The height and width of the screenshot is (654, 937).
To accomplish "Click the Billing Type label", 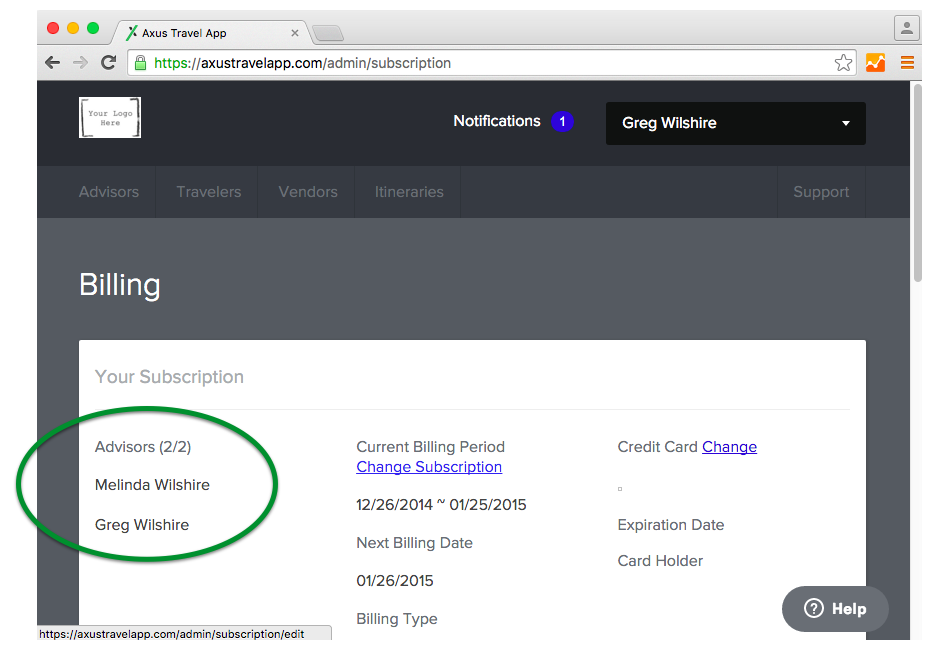I will point(397,619).
